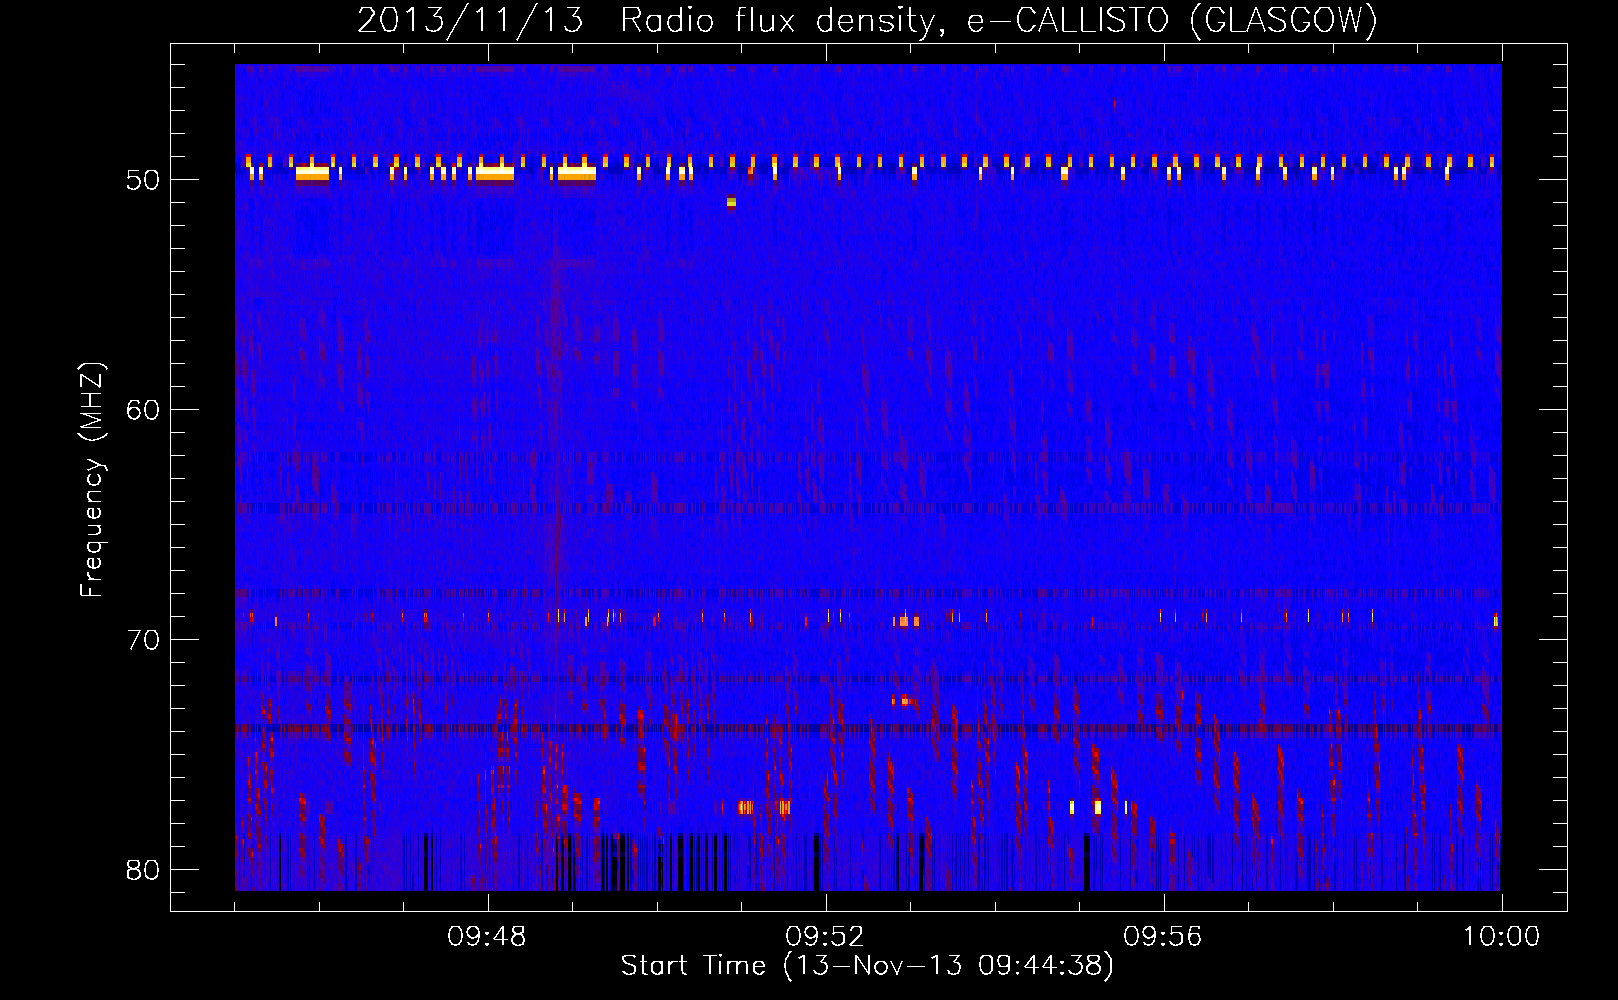Click the '09:52' time tick label

pyautogui.click(x=825, y=937)
